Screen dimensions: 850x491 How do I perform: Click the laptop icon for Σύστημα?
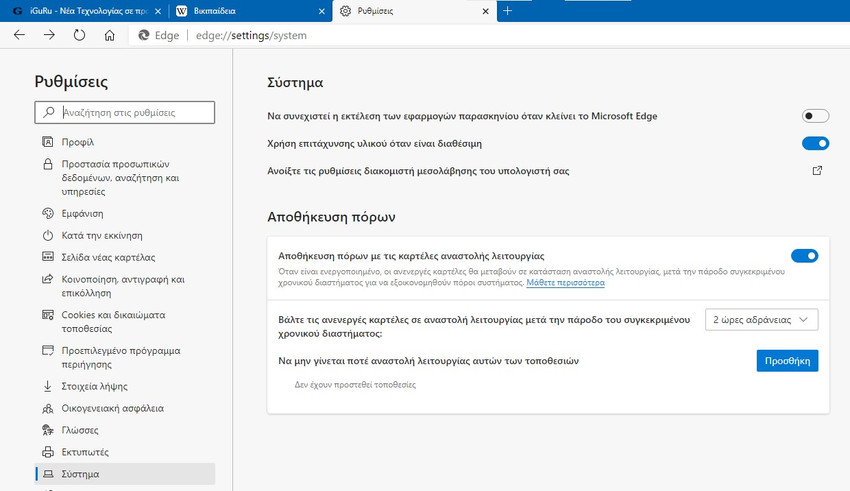point(48,474)
